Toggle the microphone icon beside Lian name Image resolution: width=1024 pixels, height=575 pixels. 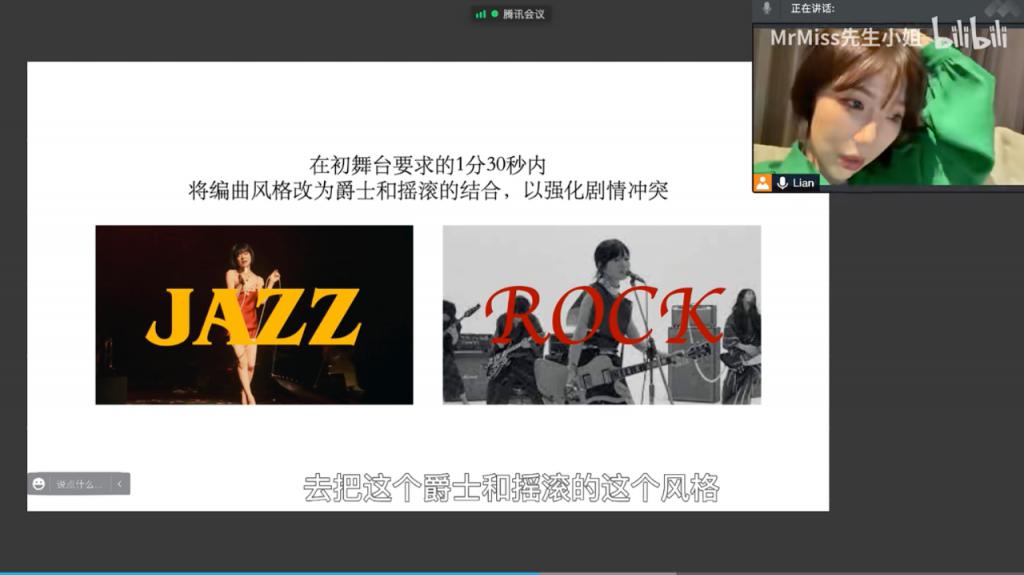point(782,183)
